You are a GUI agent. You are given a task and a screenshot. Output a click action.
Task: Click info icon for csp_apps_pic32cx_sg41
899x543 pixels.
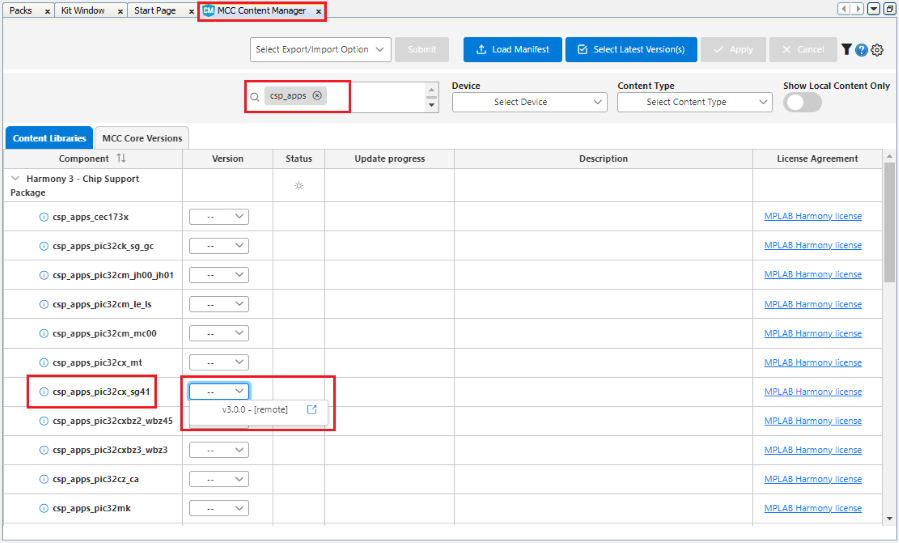point(44,392)
